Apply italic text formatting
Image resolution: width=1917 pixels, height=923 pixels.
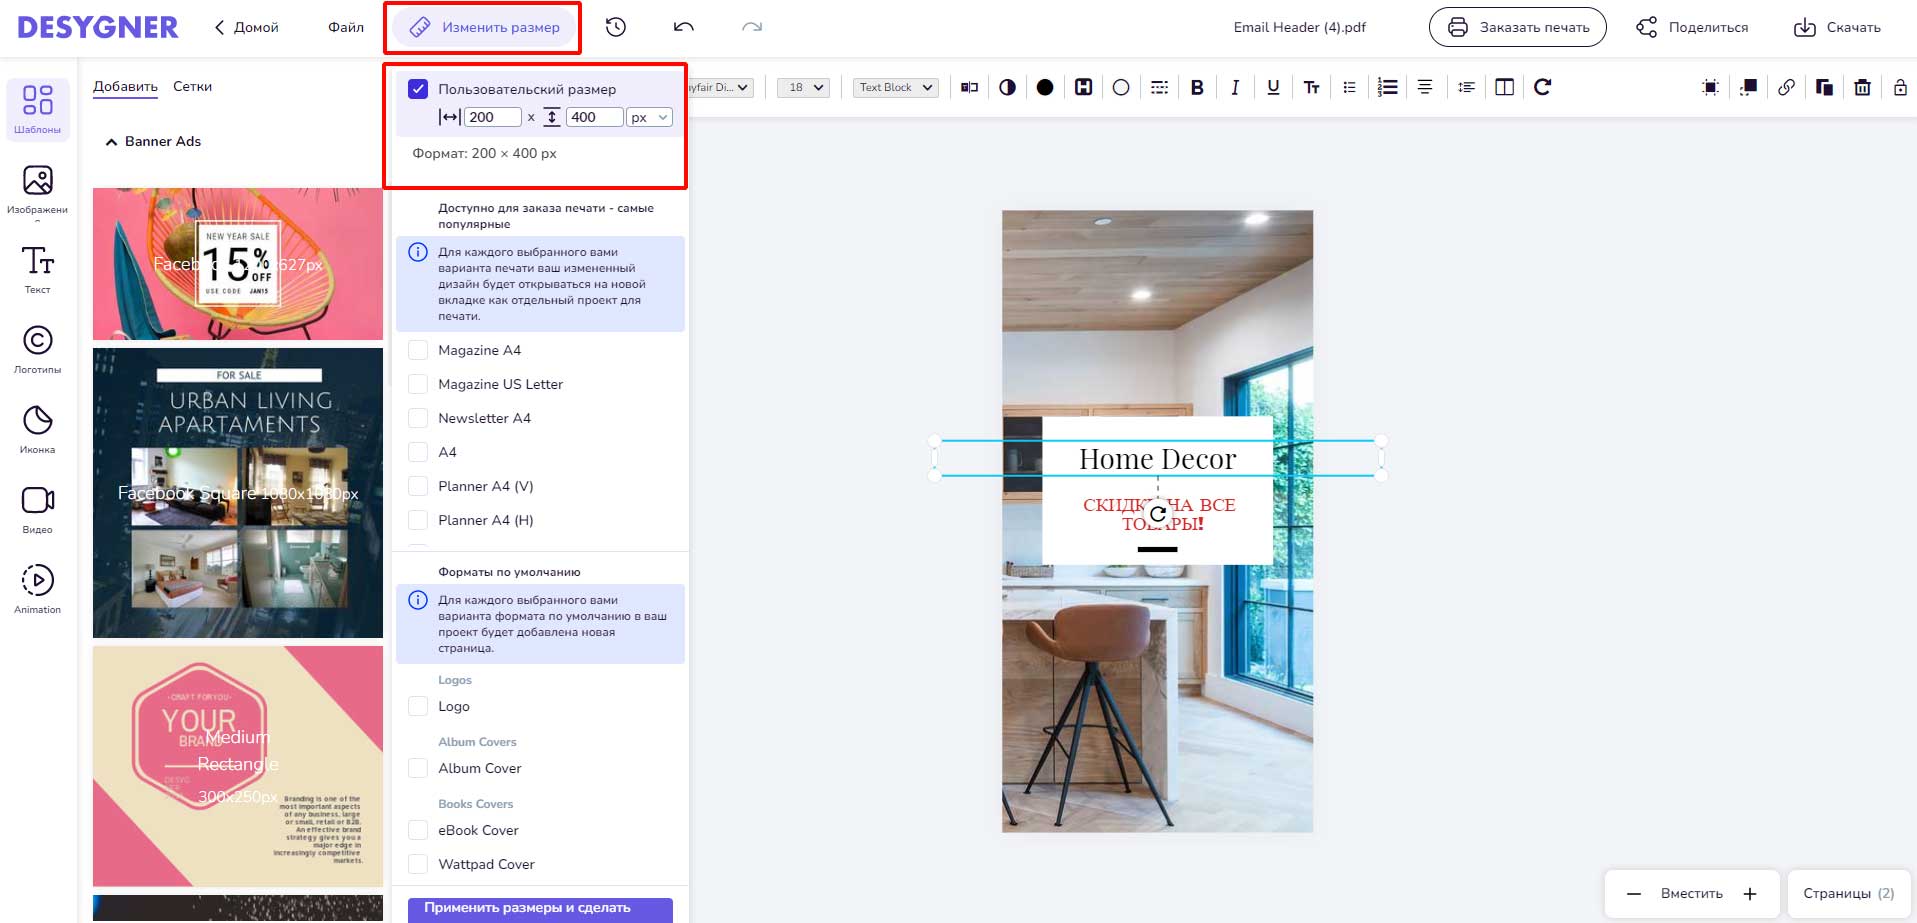point(1235,87)
